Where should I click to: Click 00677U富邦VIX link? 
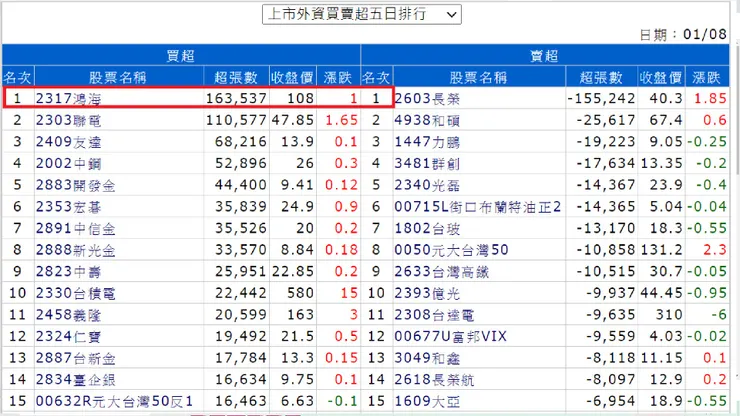click(451, 337)
